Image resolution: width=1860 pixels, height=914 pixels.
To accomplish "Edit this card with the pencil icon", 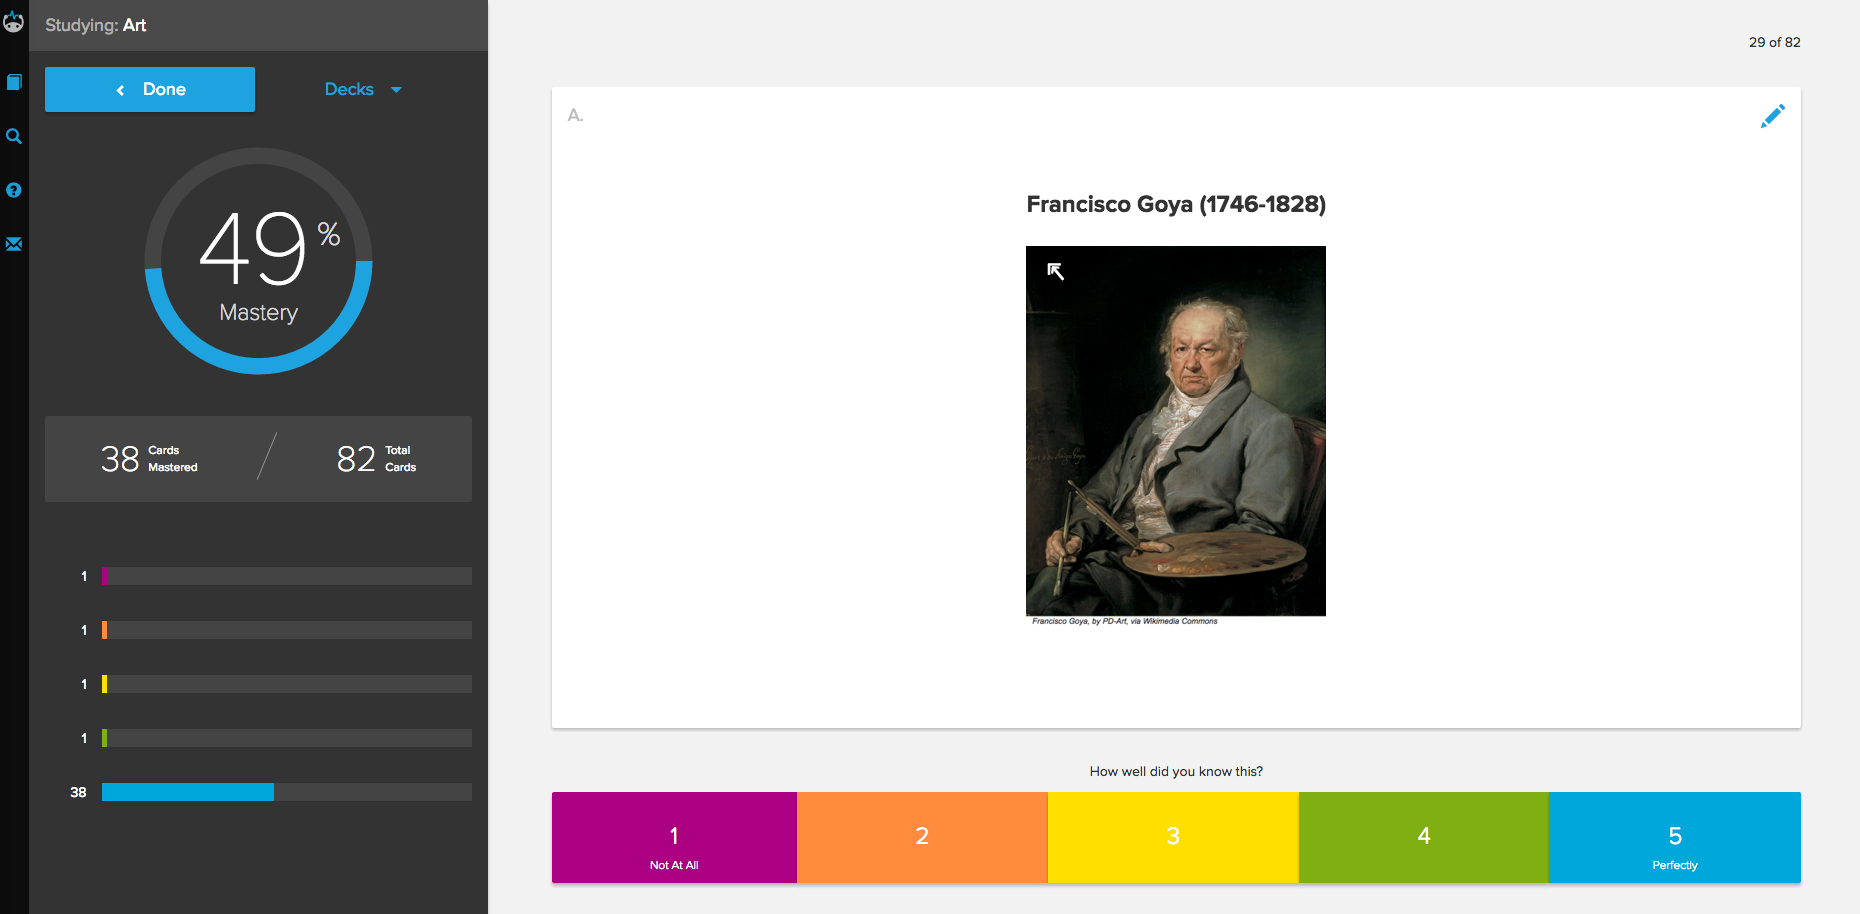I will [x=1772, y=117].
